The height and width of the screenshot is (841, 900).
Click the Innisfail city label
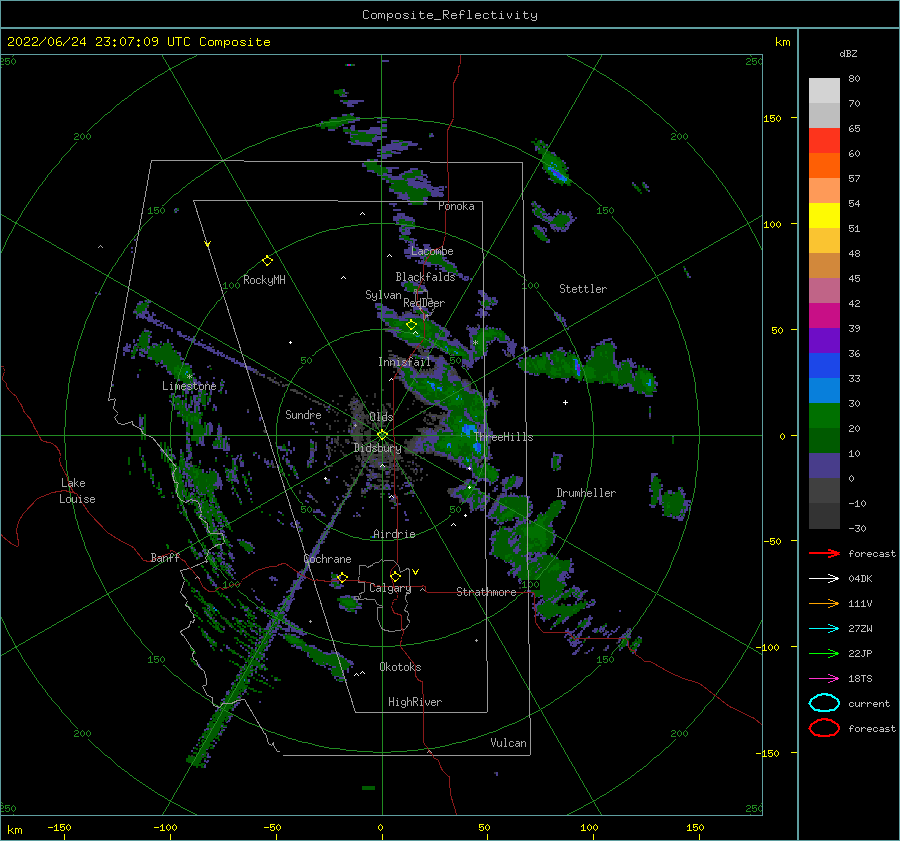coord(404,362)
